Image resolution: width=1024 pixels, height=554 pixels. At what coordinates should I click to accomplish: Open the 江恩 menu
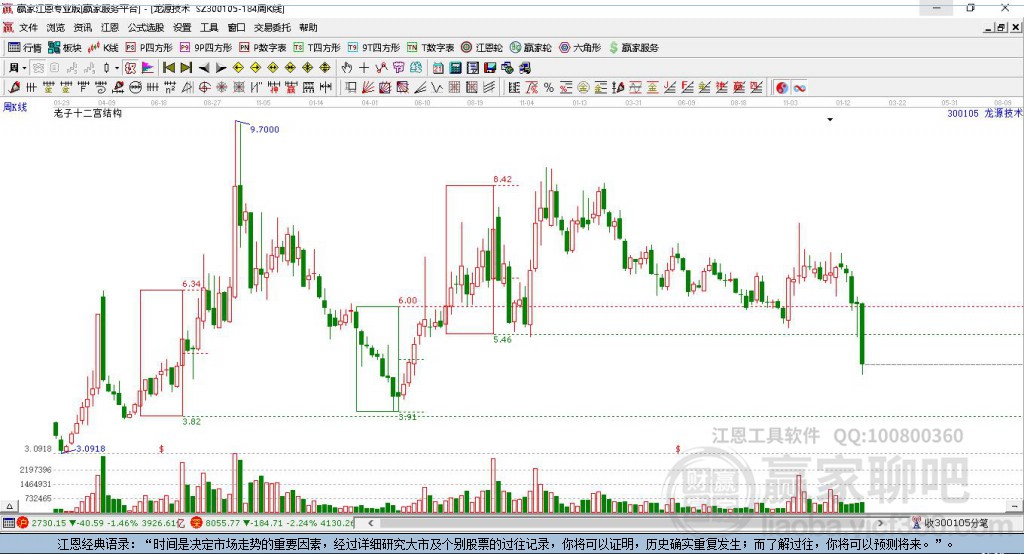[110, 27]
